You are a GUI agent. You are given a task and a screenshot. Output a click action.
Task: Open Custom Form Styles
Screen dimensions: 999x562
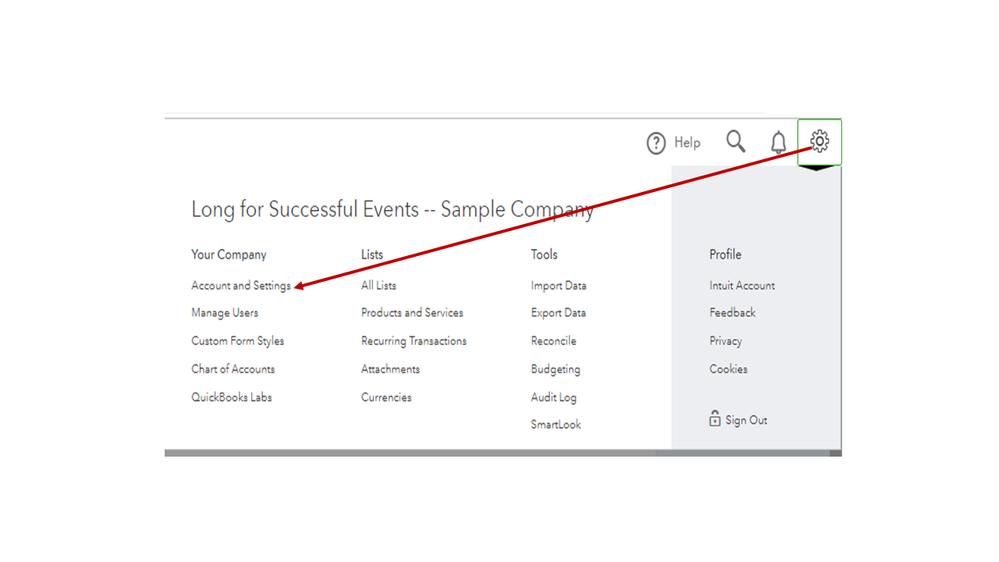pyautogui.click(x=238, y=341)
